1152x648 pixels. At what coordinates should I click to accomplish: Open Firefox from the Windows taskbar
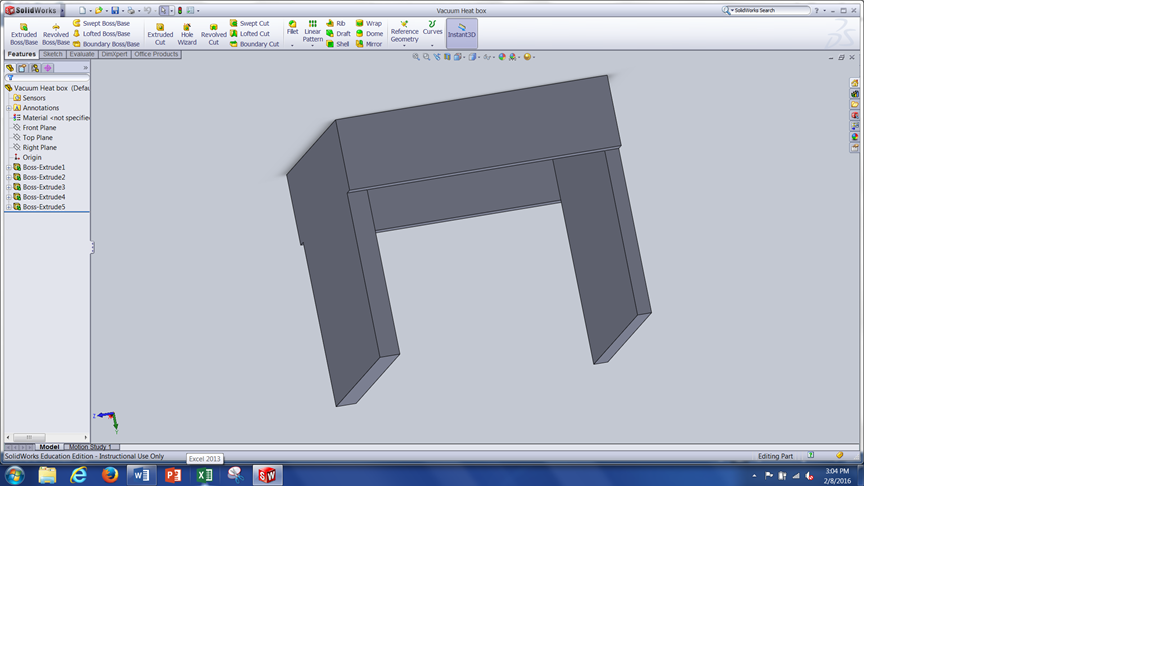coord(109,475)
